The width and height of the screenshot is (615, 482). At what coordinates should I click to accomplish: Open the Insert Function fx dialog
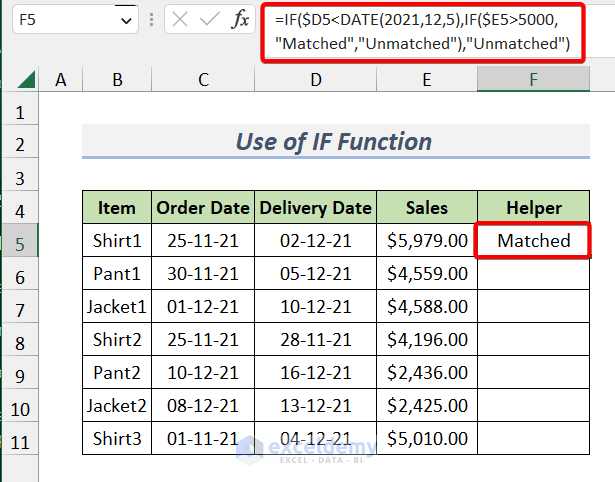pyautogui.click(x=240, y=19)
